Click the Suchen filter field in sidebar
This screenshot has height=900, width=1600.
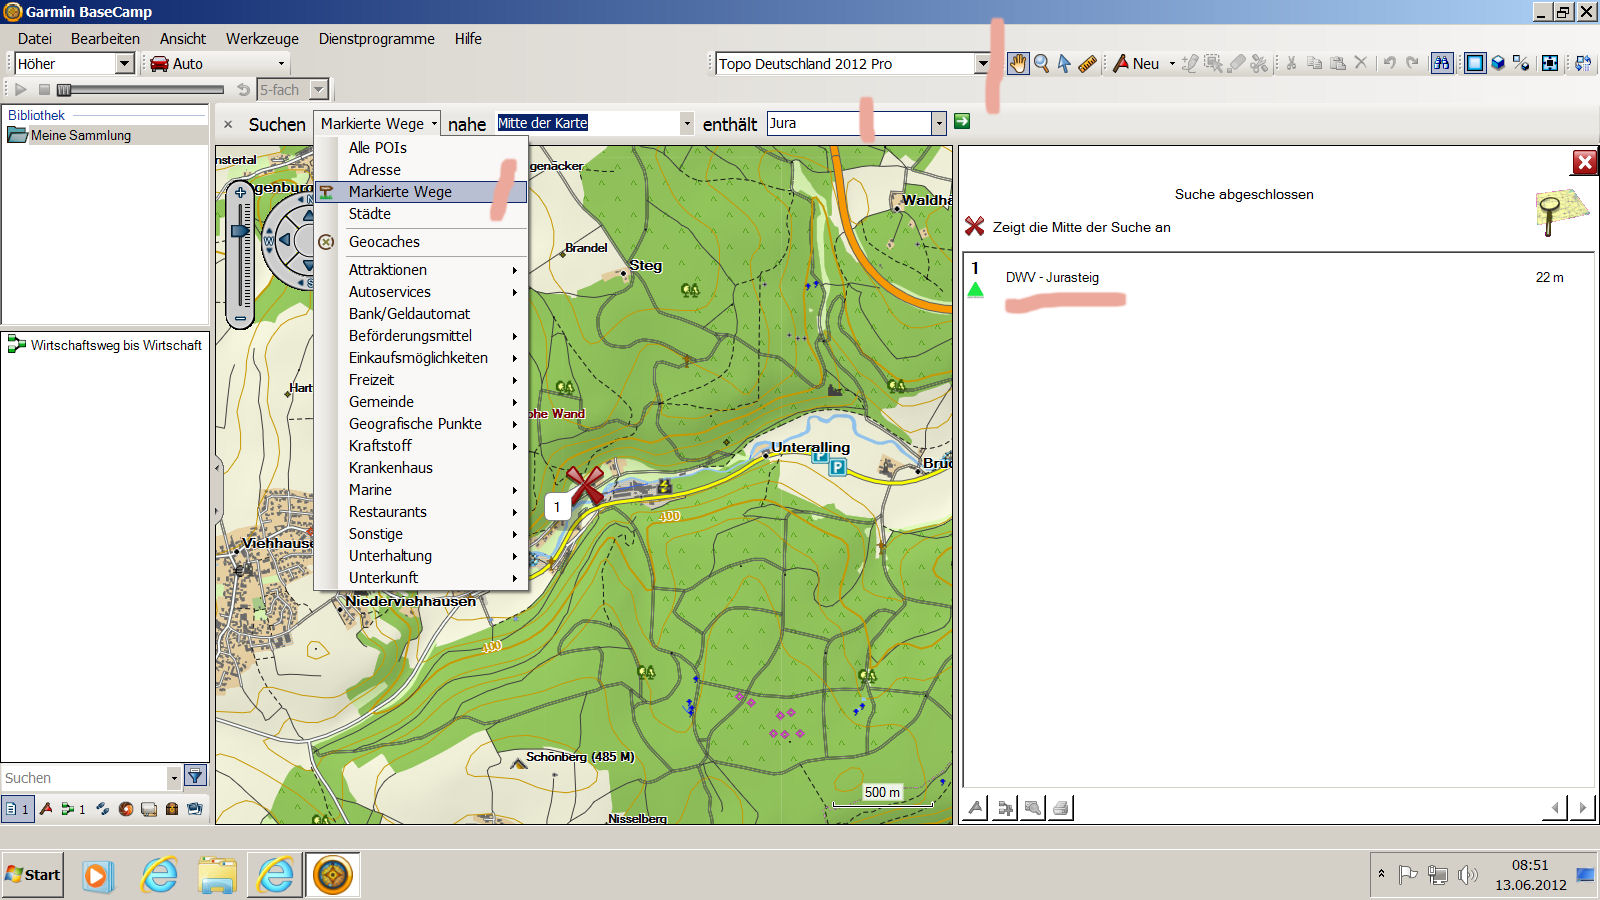pyautogui.click(x=84, y=778)
